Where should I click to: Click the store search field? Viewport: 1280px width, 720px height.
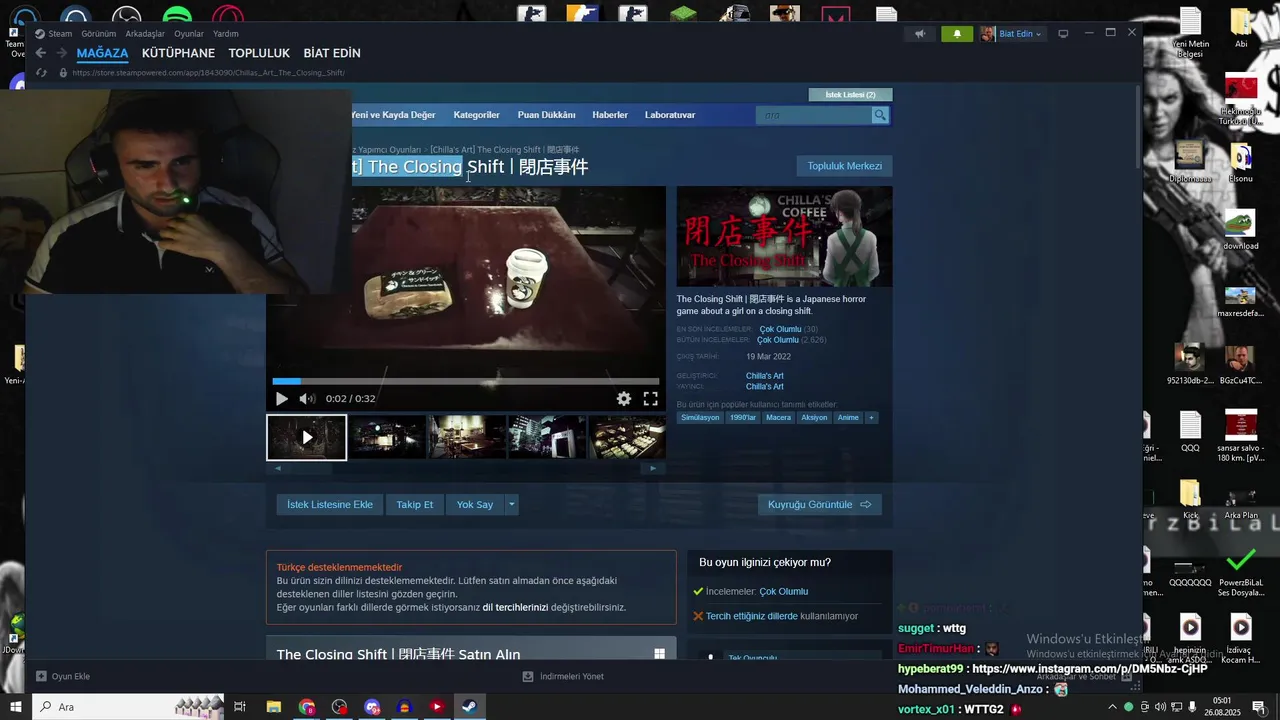814,115
